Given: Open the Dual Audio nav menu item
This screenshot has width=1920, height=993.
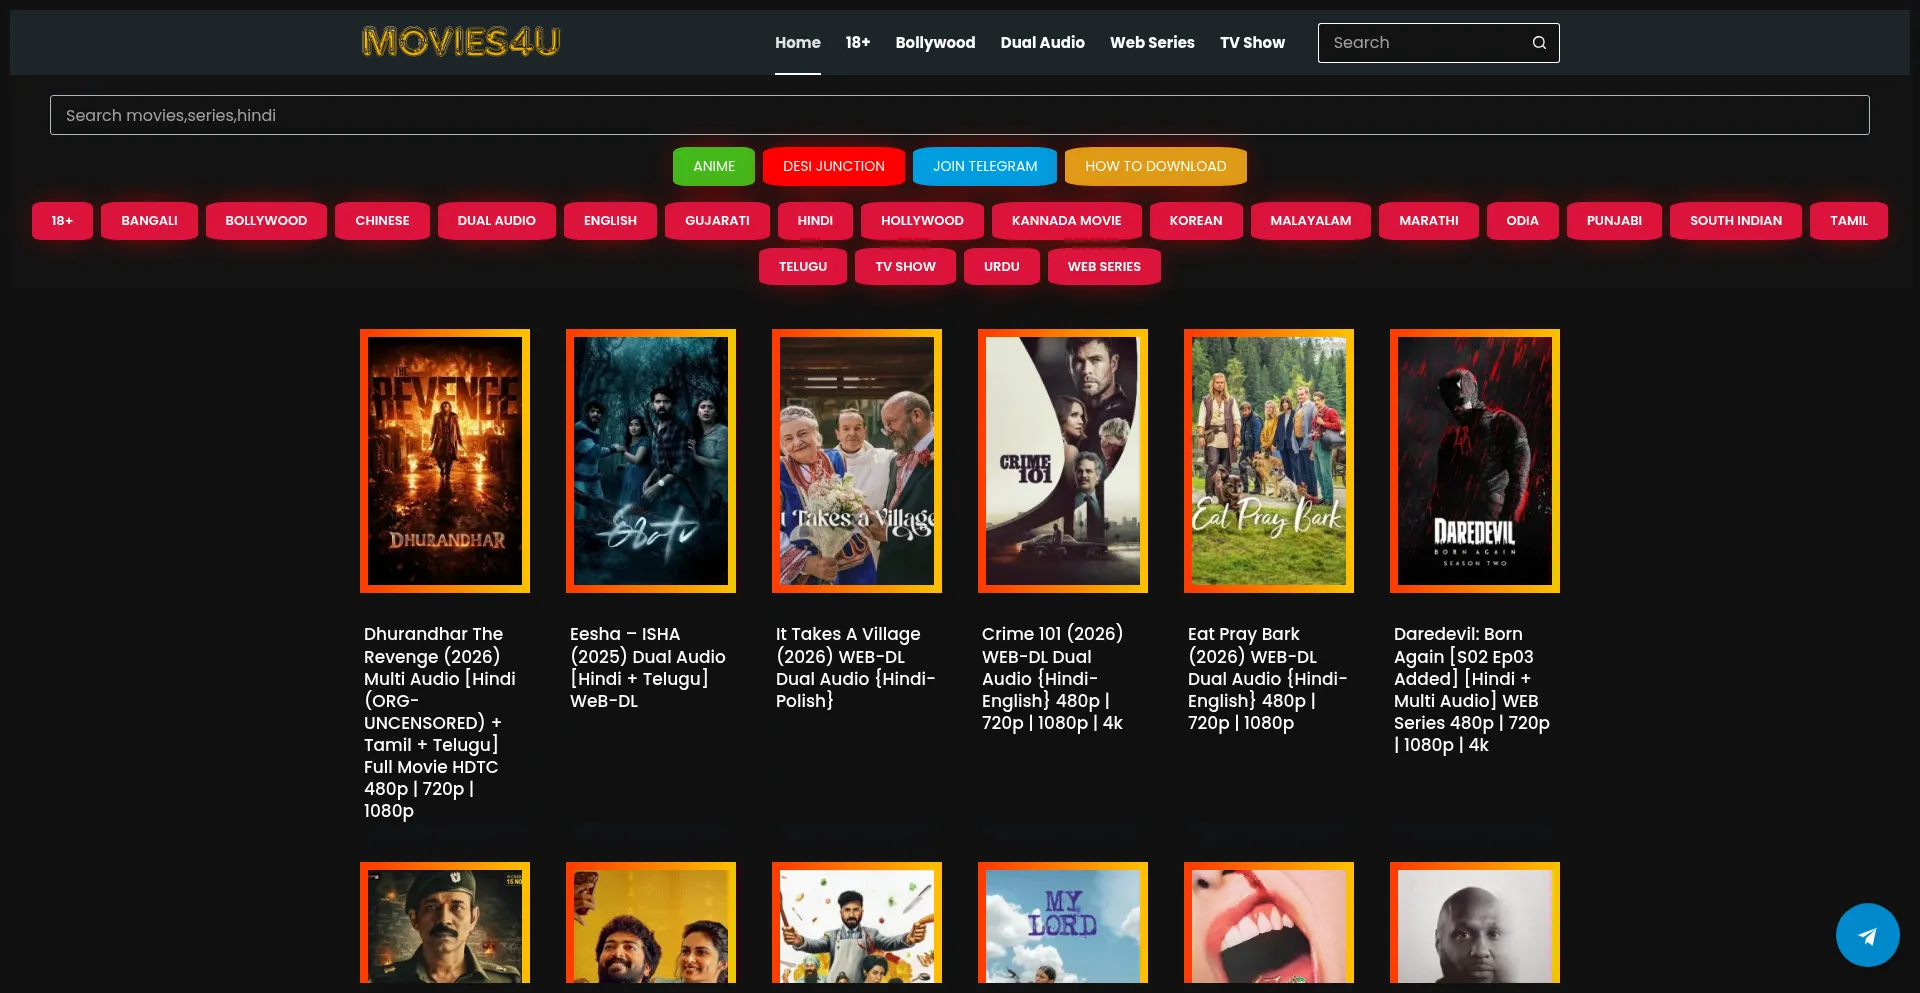Looking at the screenshot, I should click(1042, 43).
